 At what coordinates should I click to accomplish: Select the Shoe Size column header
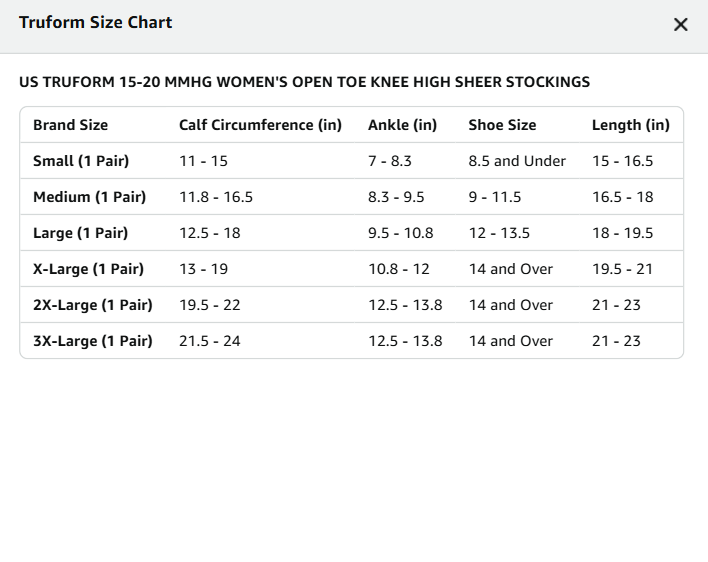click(x=502, y=125)
